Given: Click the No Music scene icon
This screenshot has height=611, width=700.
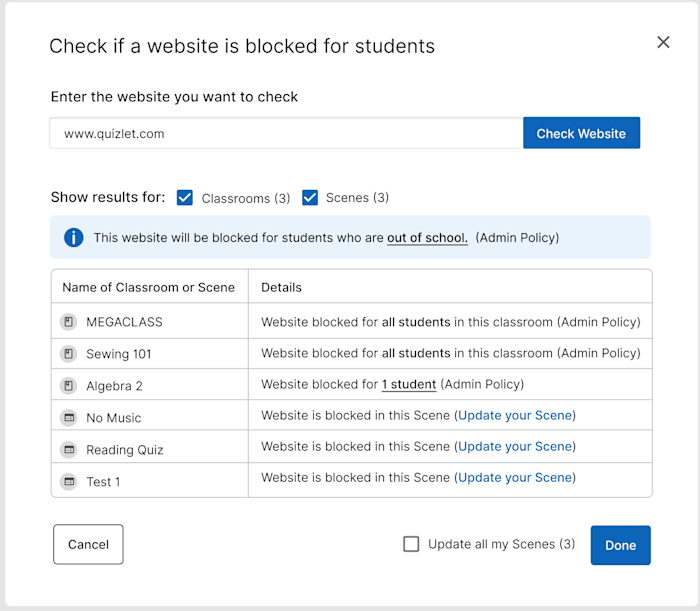Looking at the screenshot, I should coord(69,418).
